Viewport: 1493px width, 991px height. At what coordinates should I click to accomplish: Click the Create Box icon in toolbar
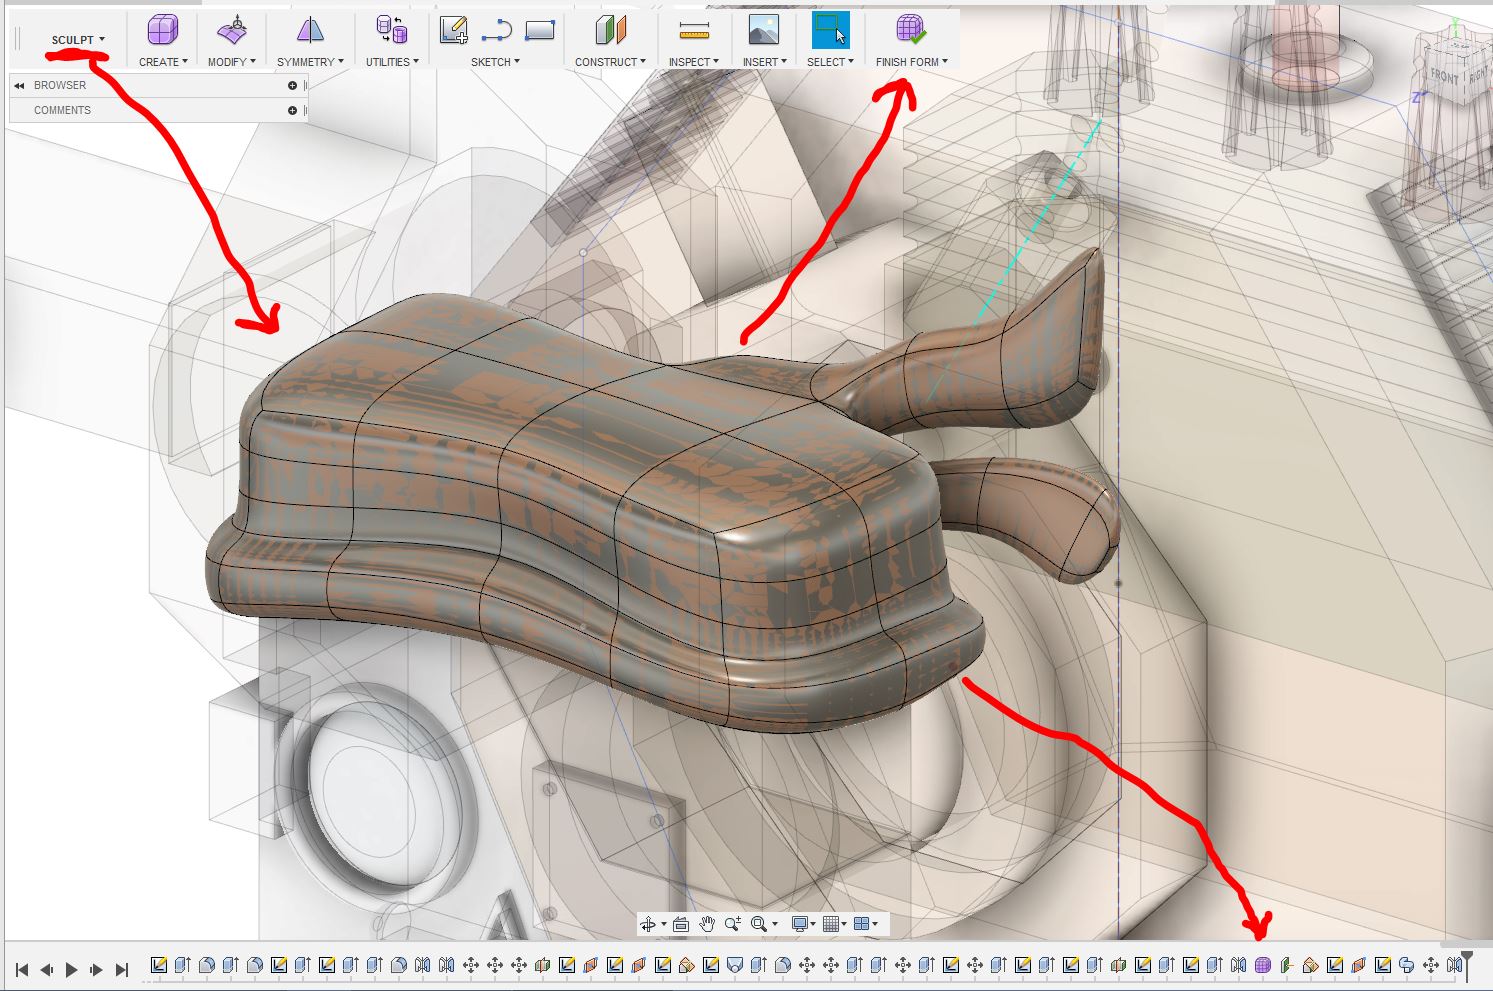coord(163,31)
